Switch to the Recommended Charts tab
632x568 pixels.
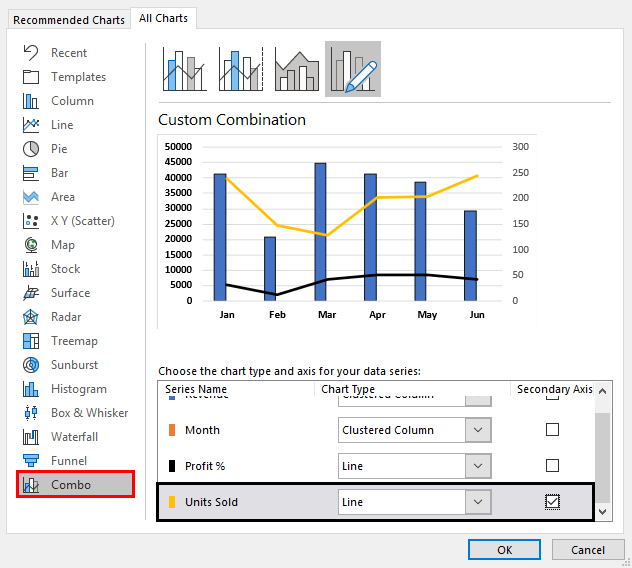(69, 20)
